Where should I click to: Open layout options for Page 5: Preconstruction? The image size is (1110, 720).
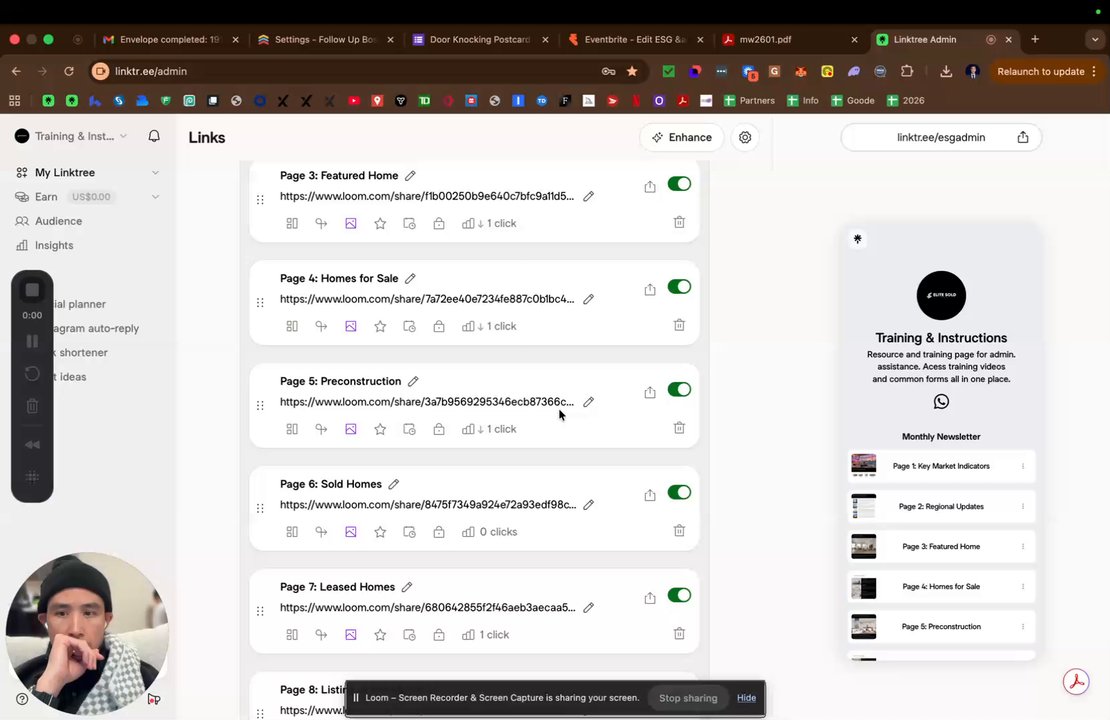point(292,429)
